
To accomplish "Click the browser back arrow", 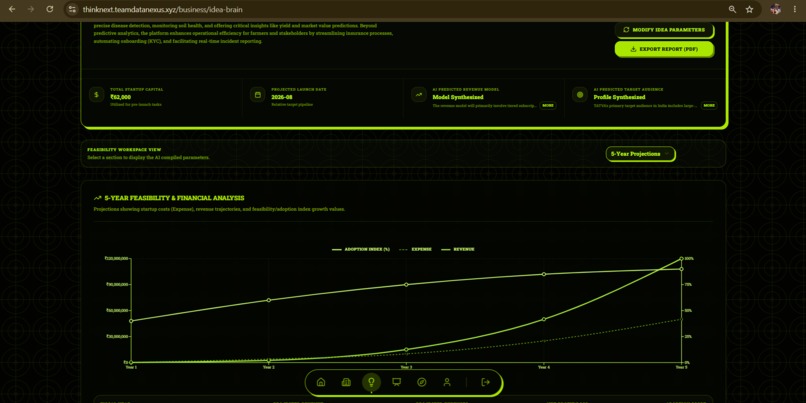I will (12, 9).
